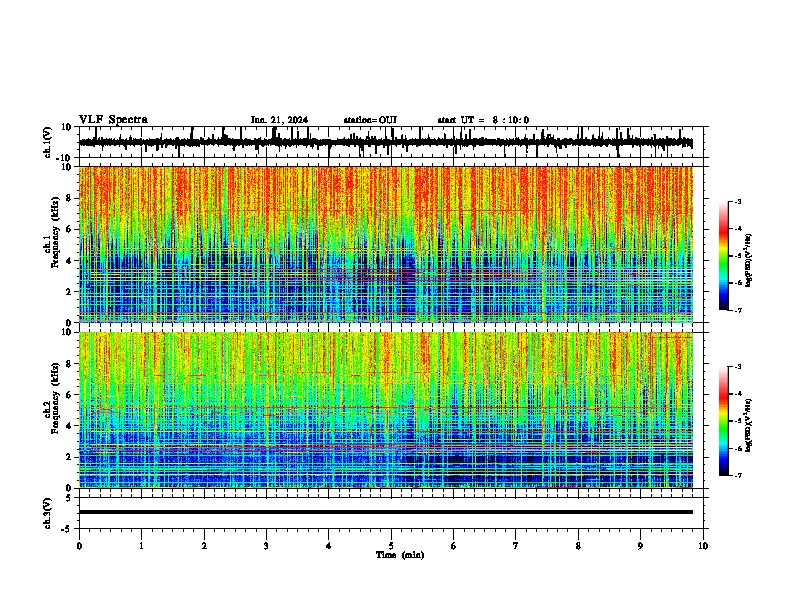Click the ch.2 "Frequency (kHz)" axis label

click(x=55, y=397)
